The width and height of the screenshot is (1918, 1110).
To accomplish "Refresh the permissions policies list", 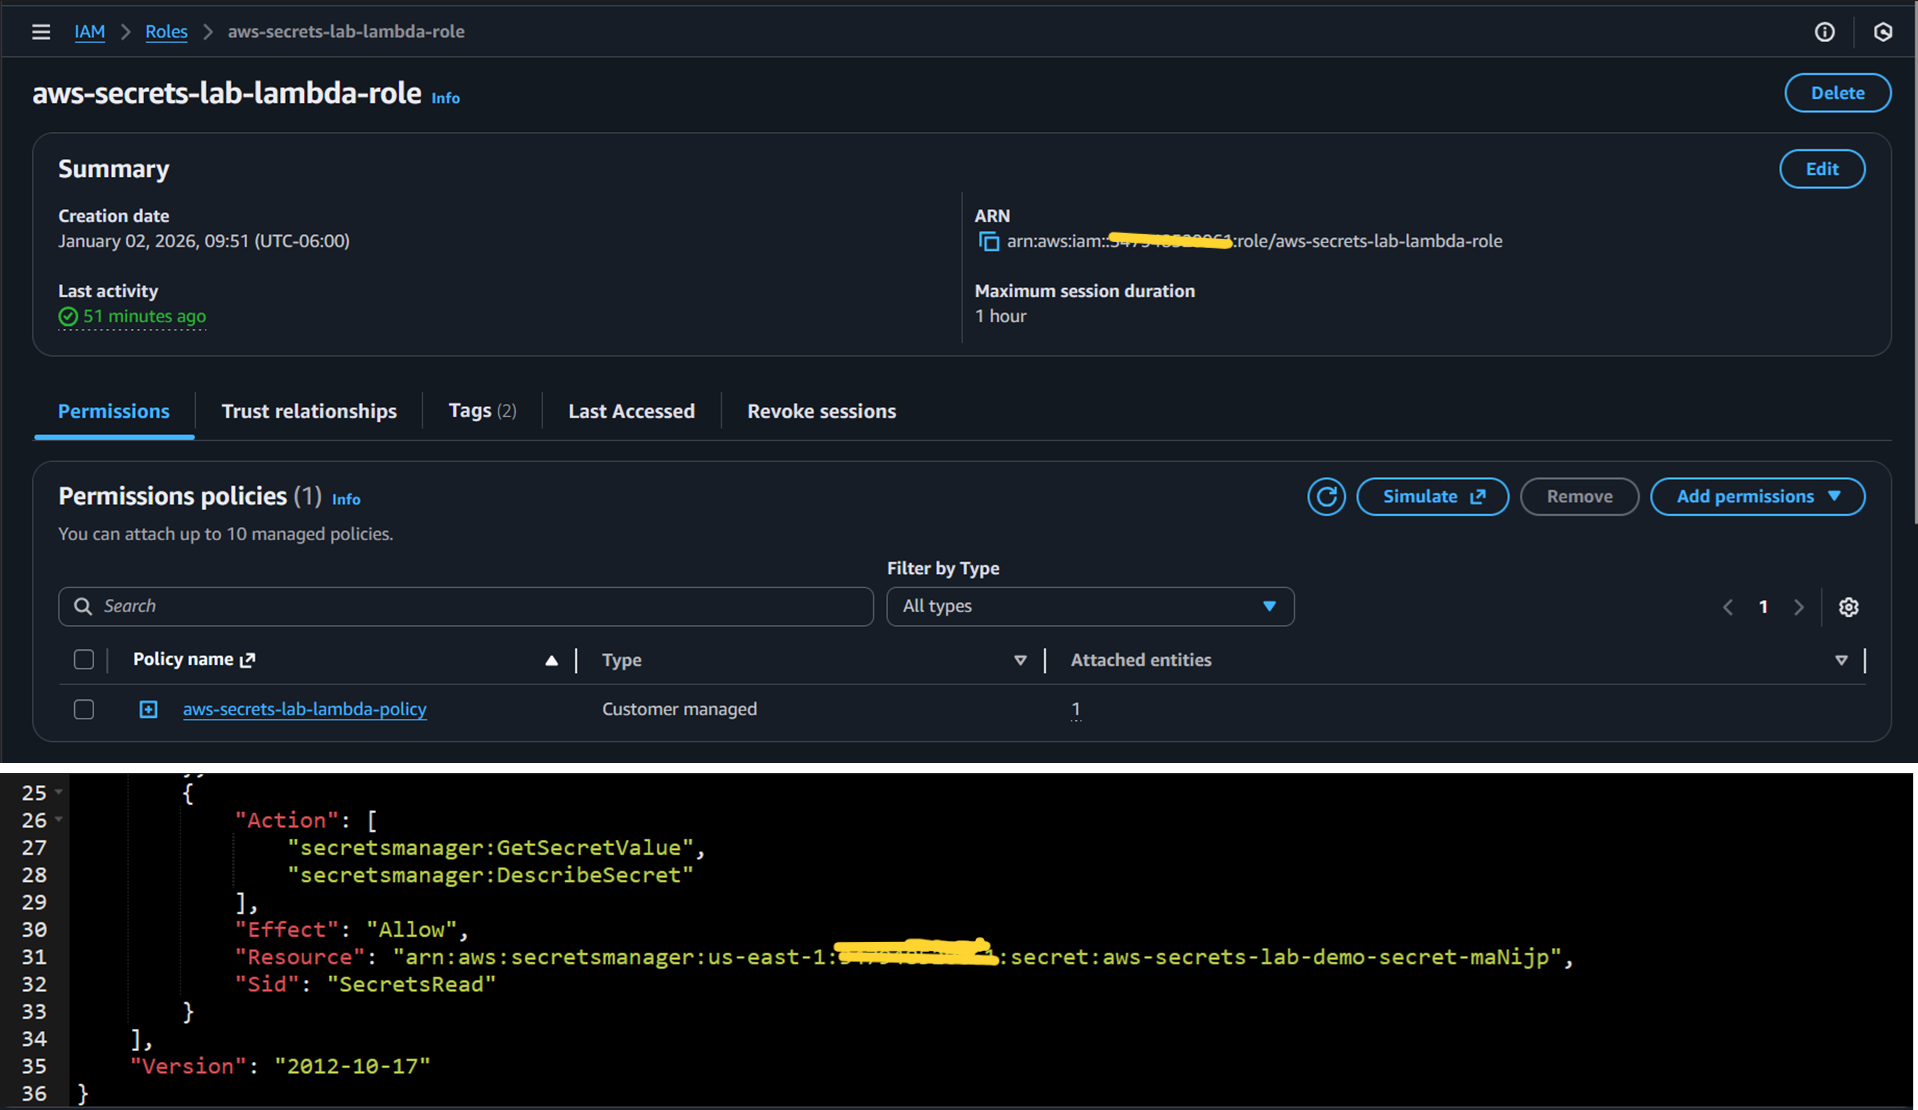I will (x=1326, y=496).
